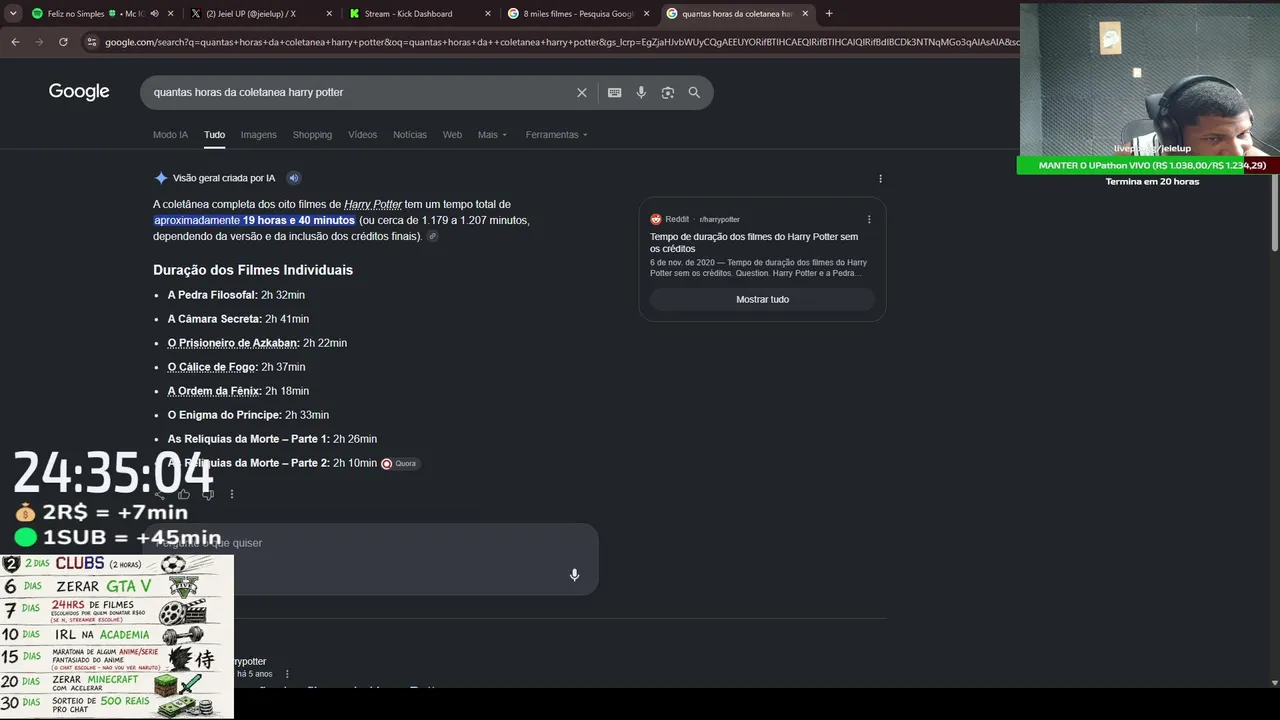
Task: Click the Mostrar tudo button
Action: tap(762, 300)
